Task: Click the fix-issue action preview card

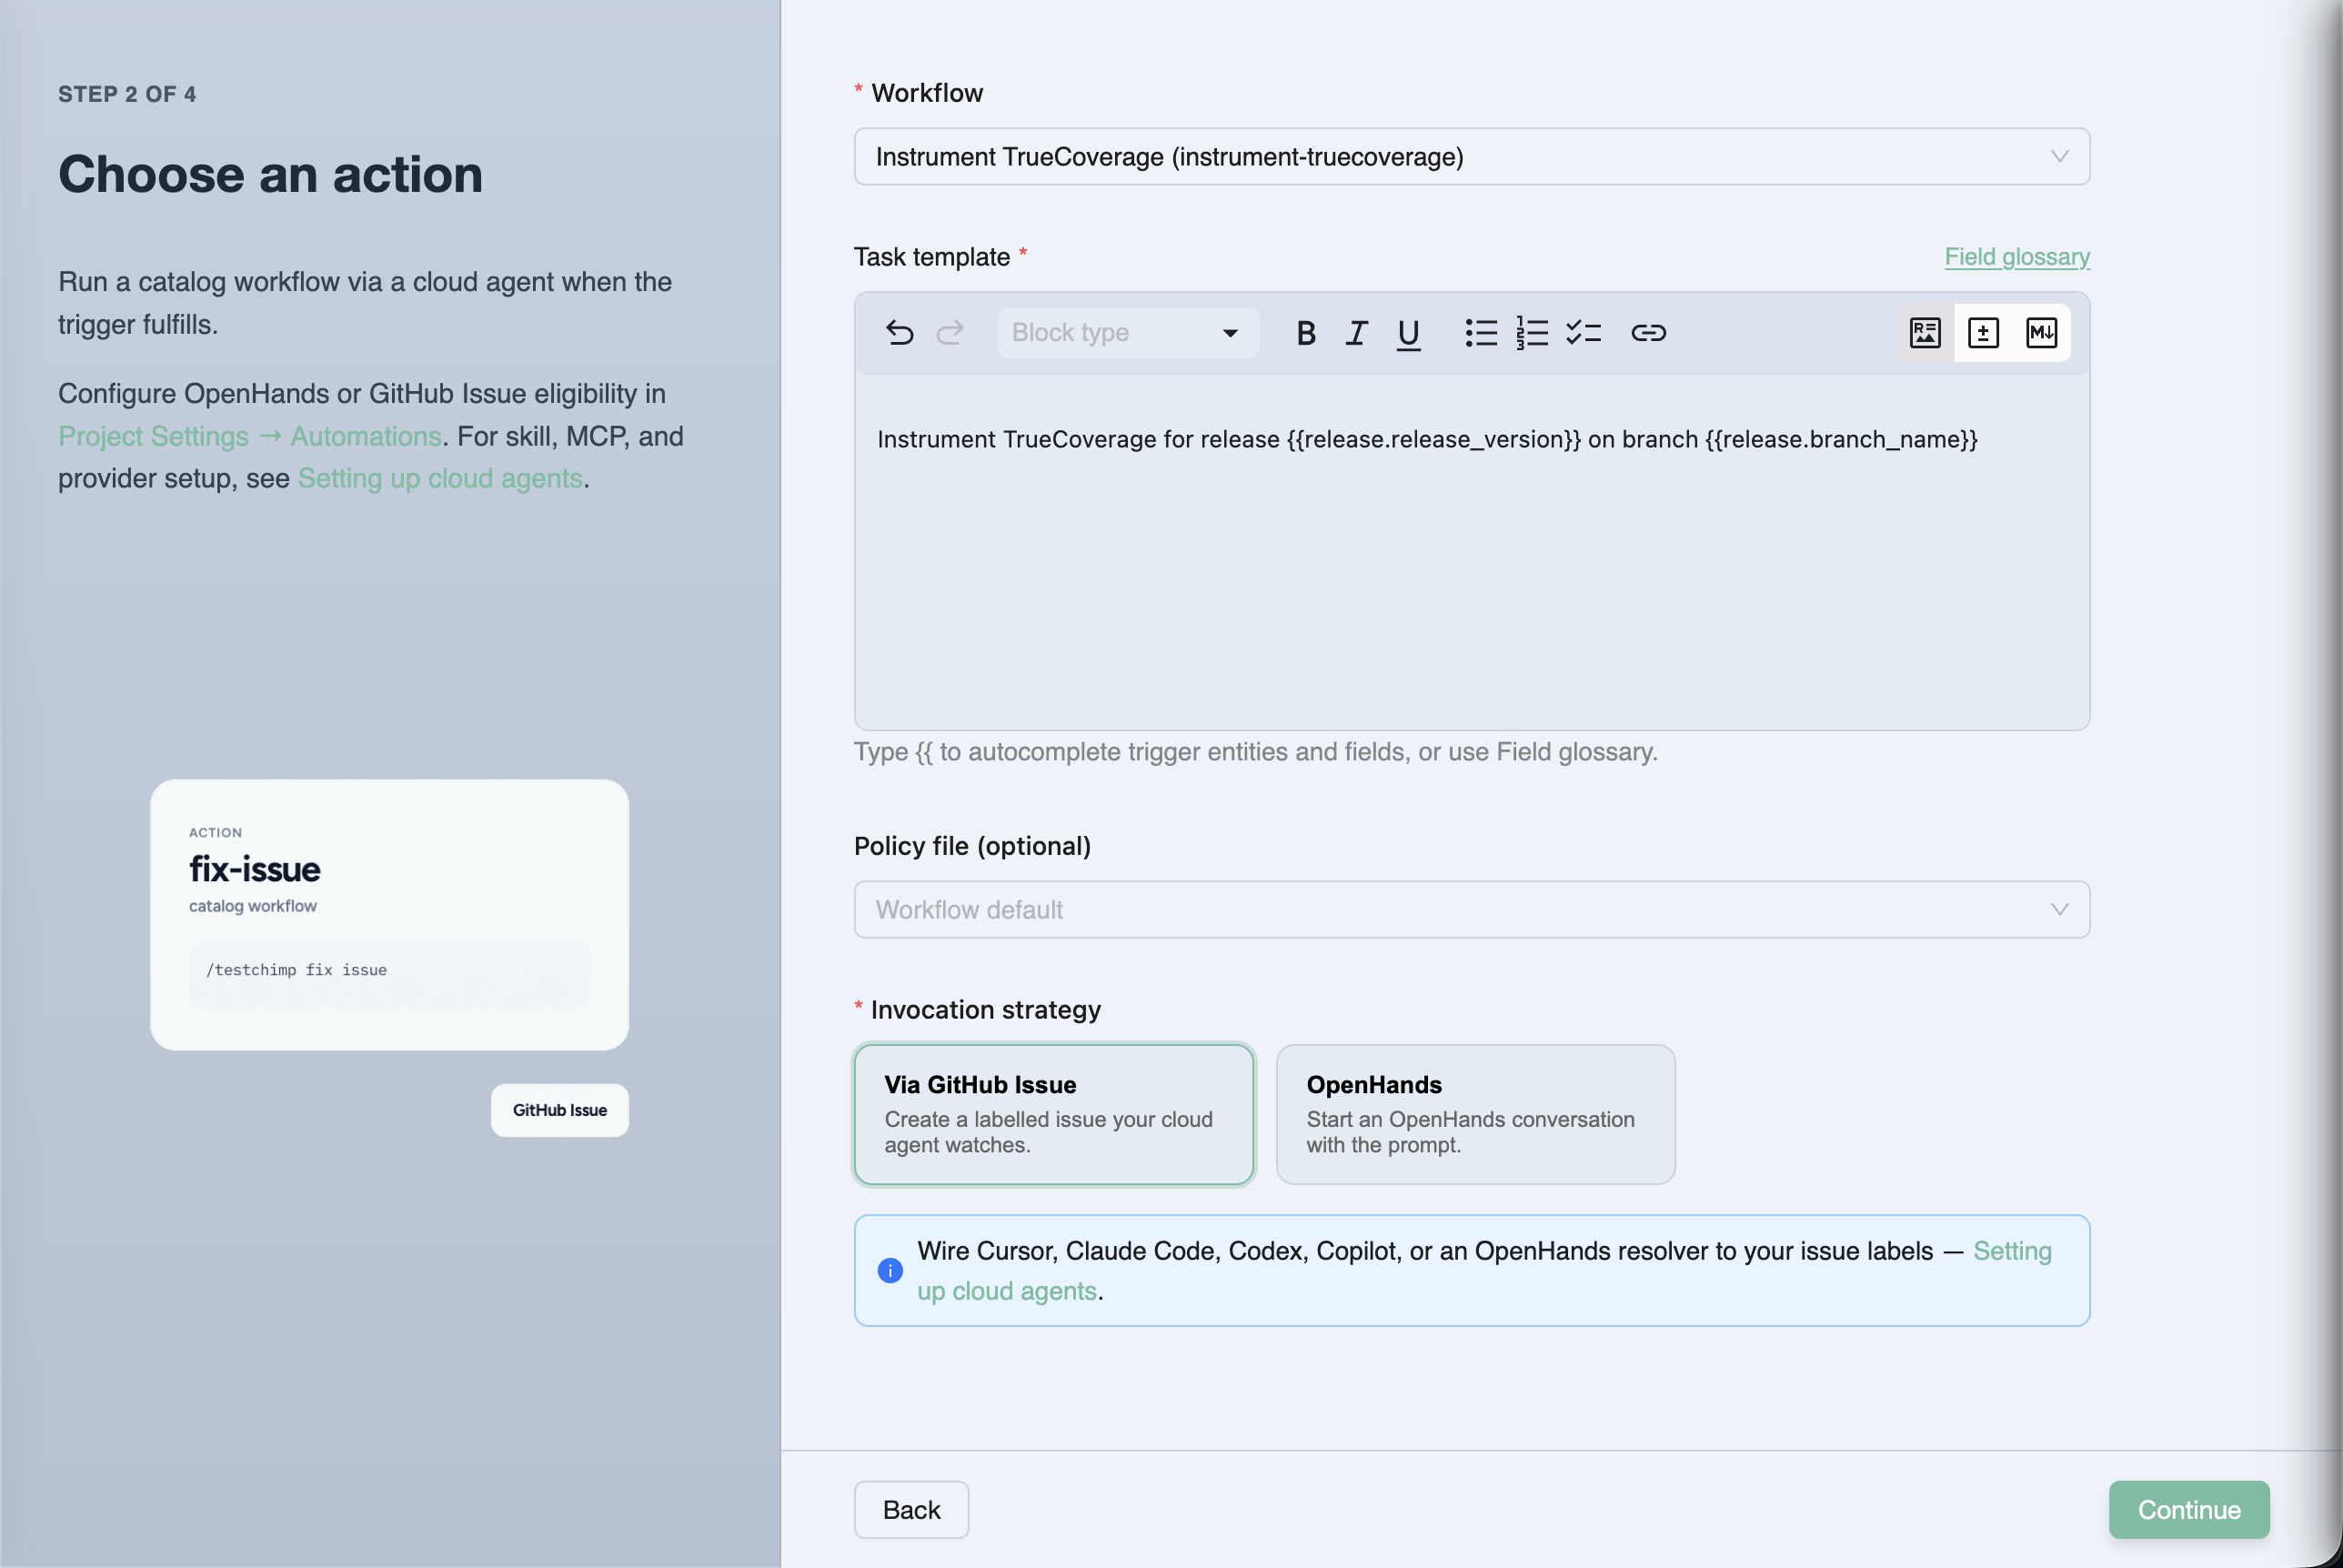Action: tap(389, 915)
